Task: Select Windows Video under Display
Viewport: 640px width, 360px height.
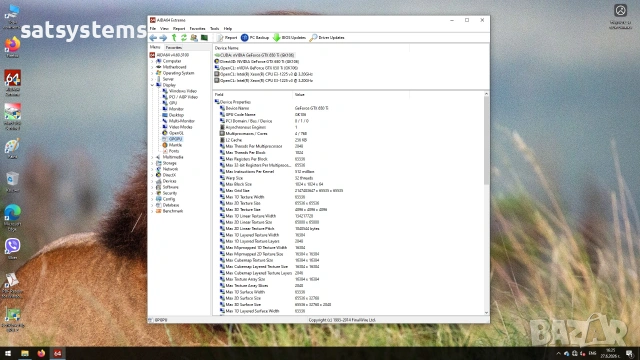Action: pos(182,91)
